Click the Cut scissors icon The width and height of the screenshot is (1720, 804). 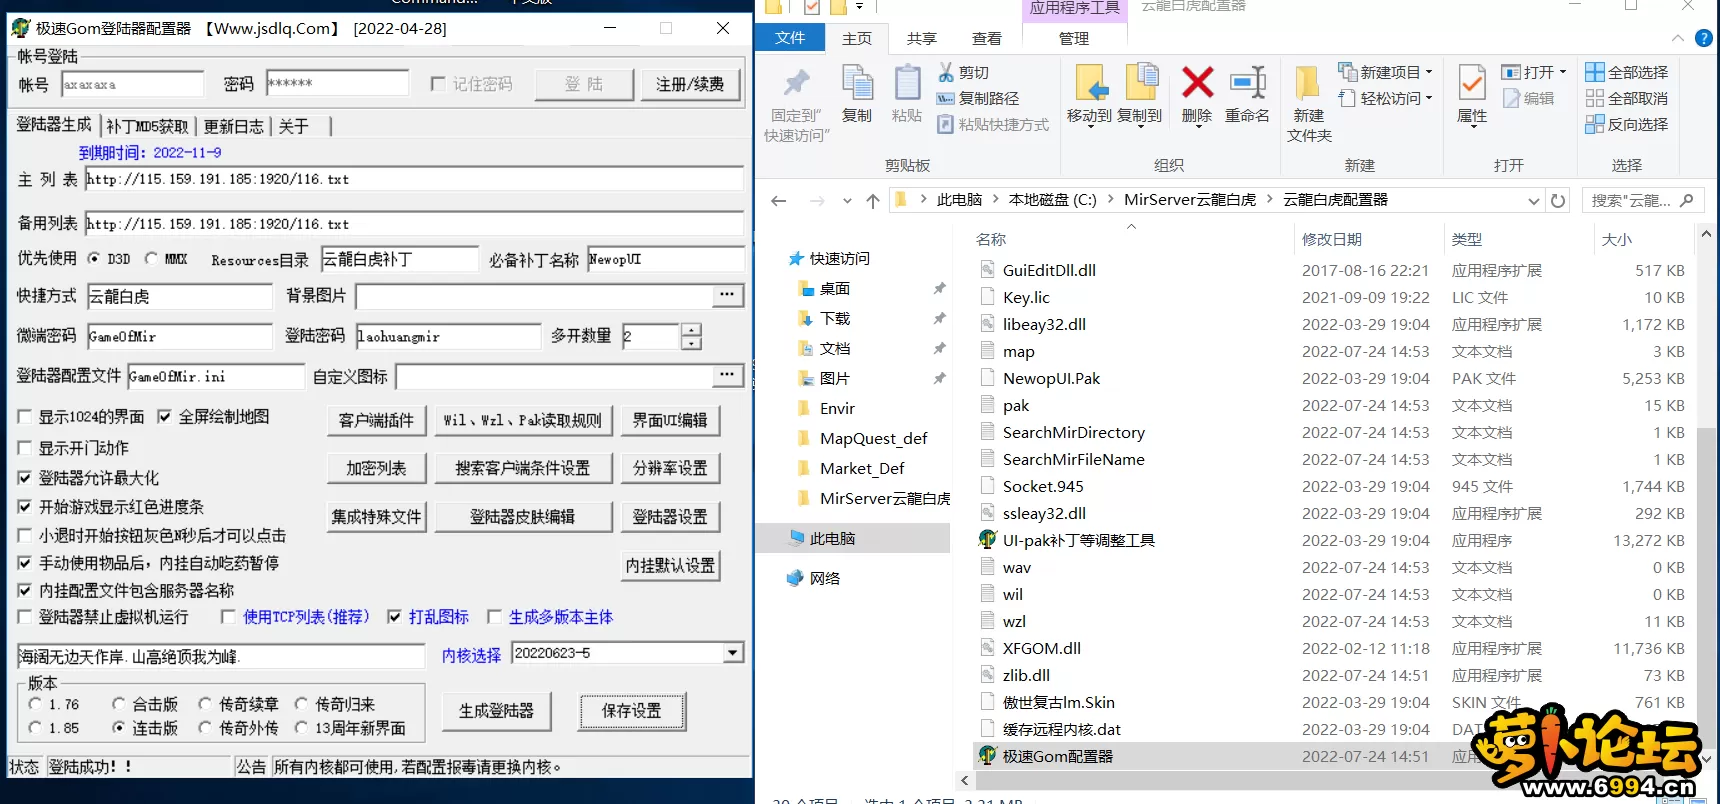pos(945,72)
